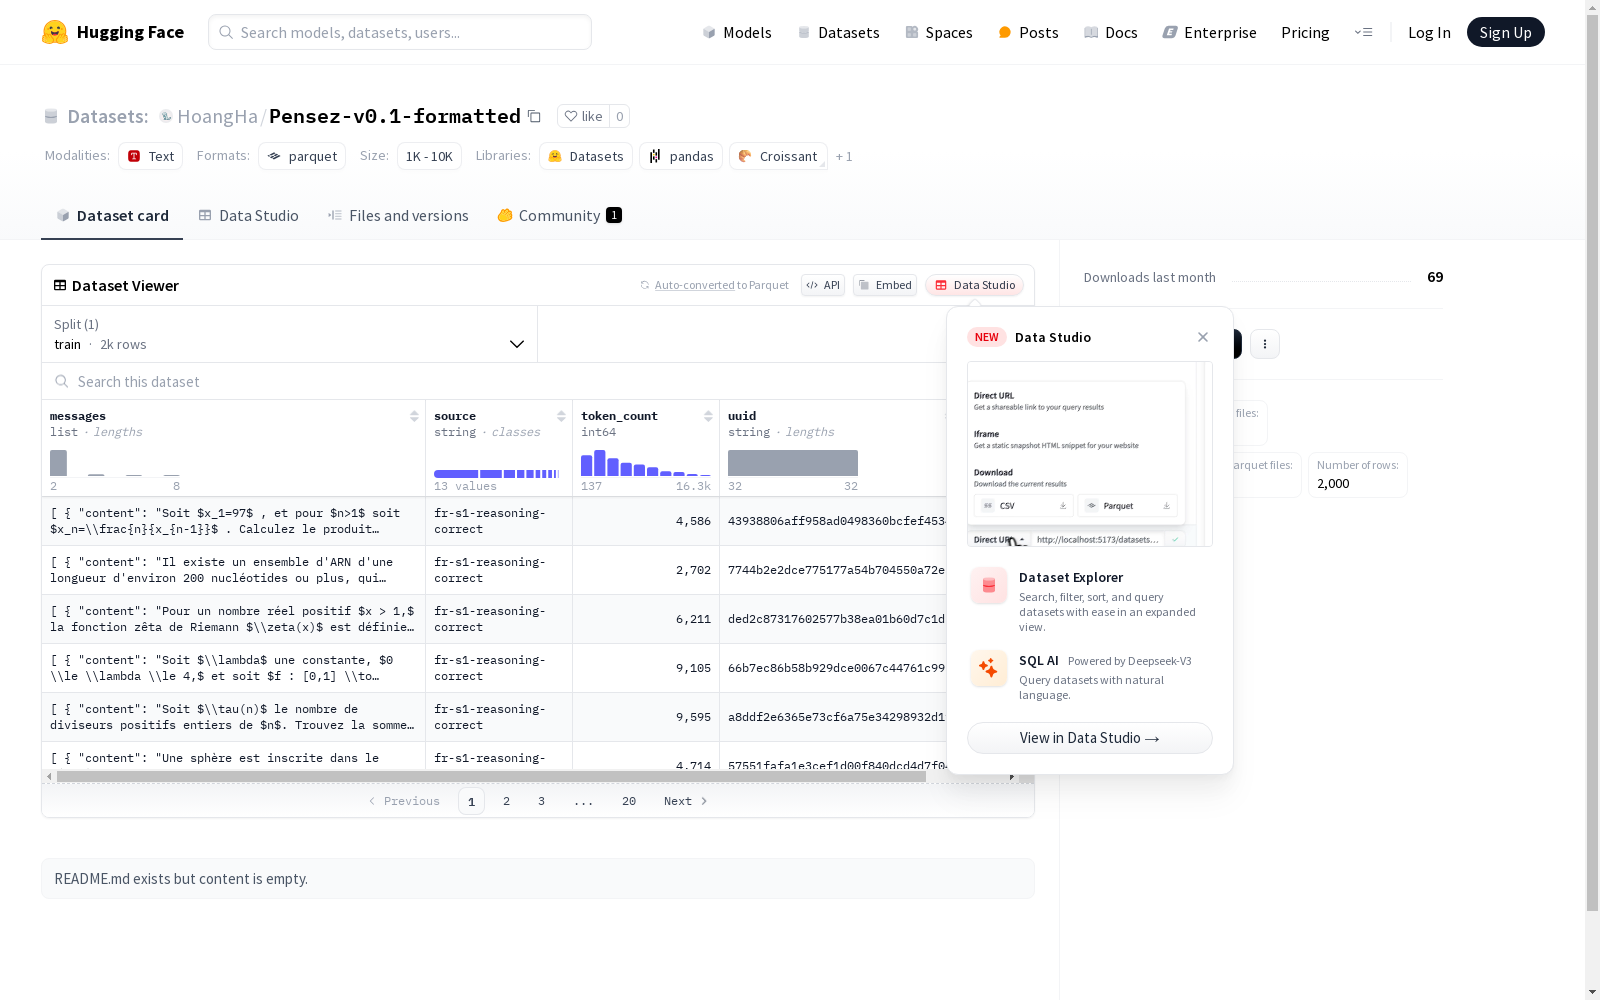The image size is (1600, 1000).
Task: Click View in Data Studio button
Action: (x=1090, y=738)
